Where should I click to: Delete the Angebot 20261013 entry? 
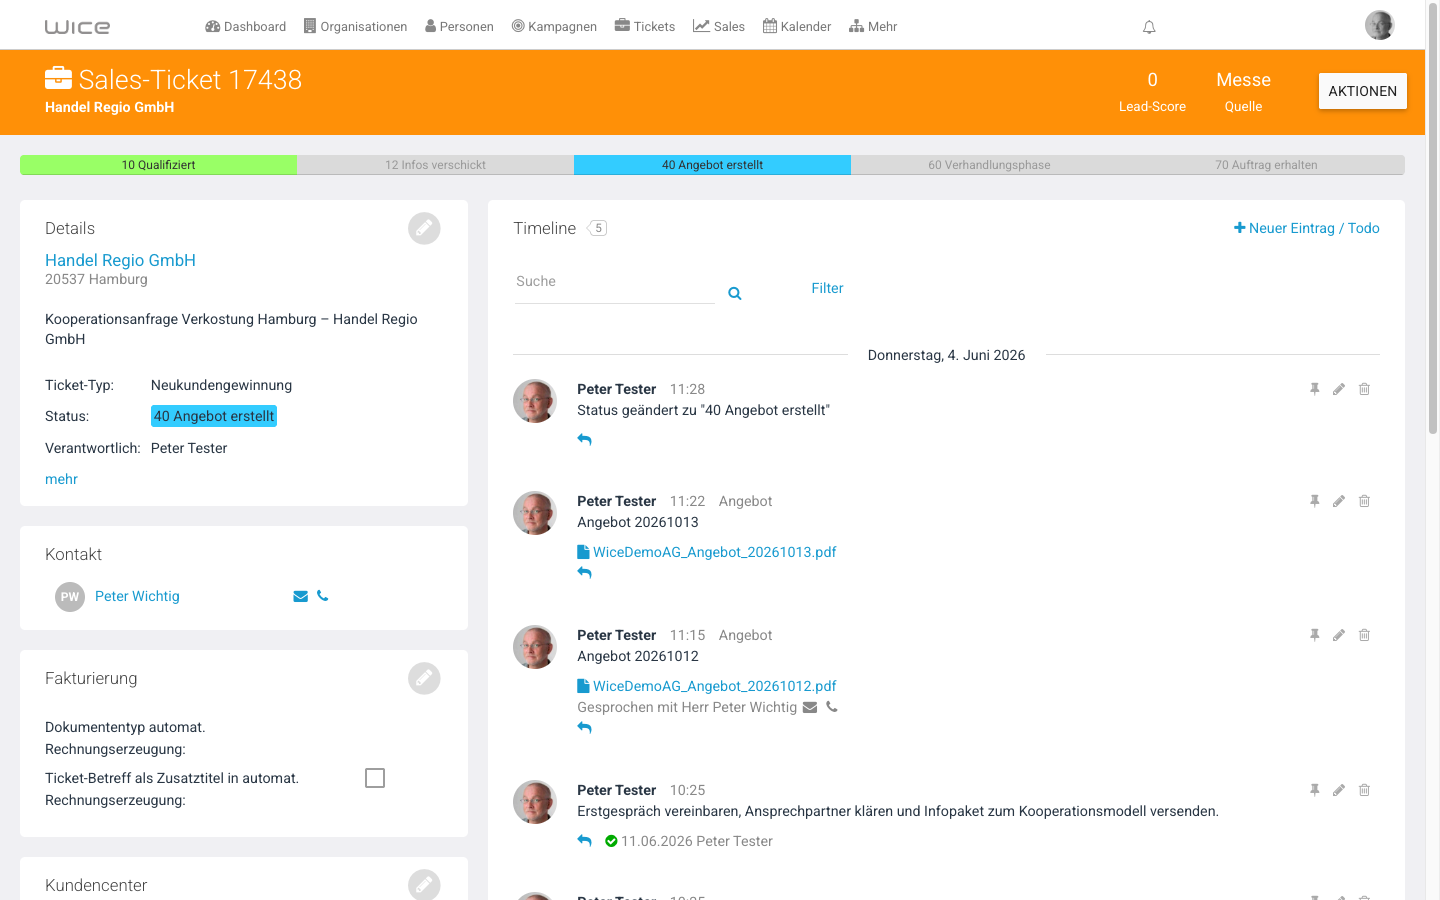(x=1364, y=501)
